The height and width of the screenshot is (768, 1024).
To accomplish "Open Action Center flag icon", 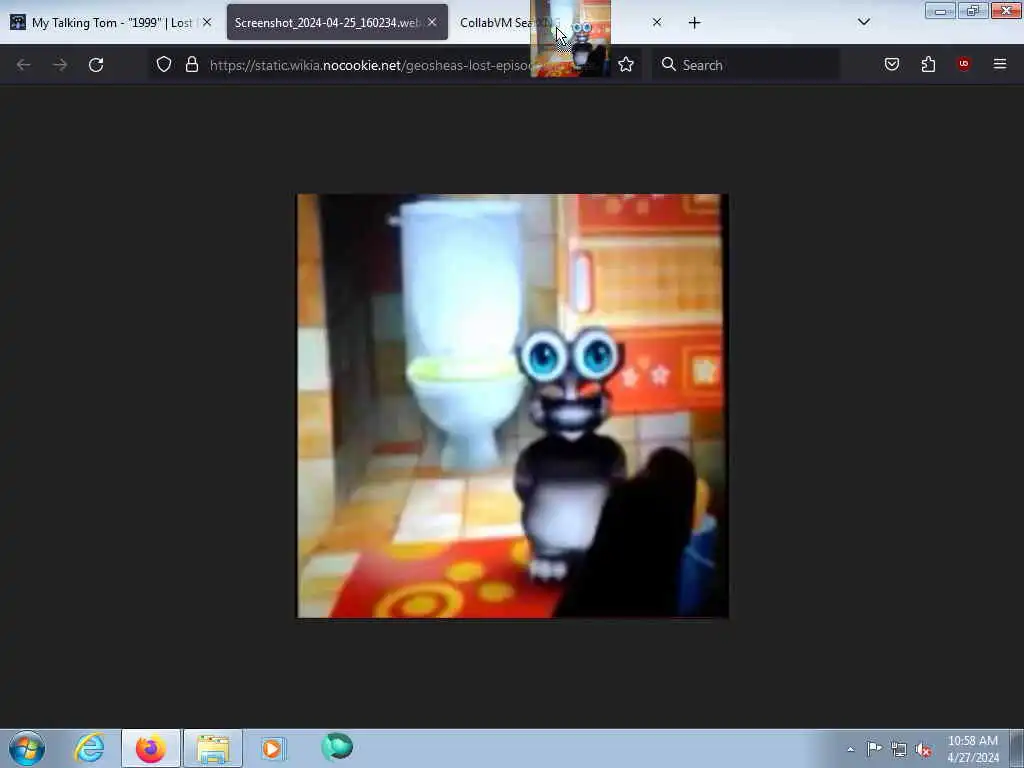I will (x=874, y=749).
